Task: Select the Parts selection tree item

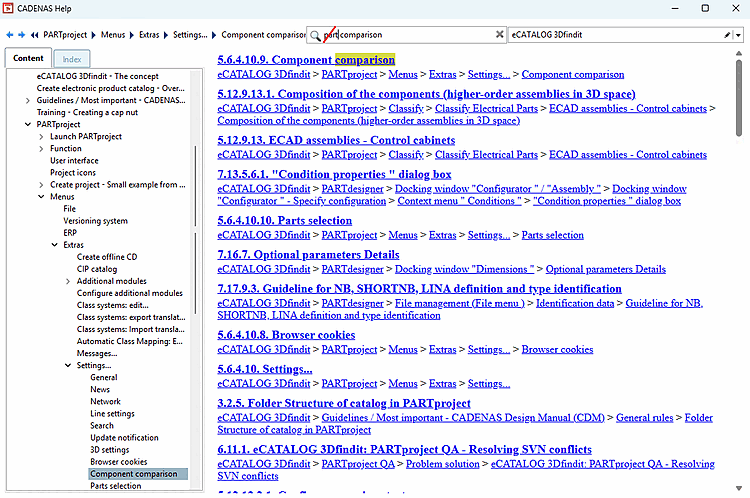Action: [116, 486]
